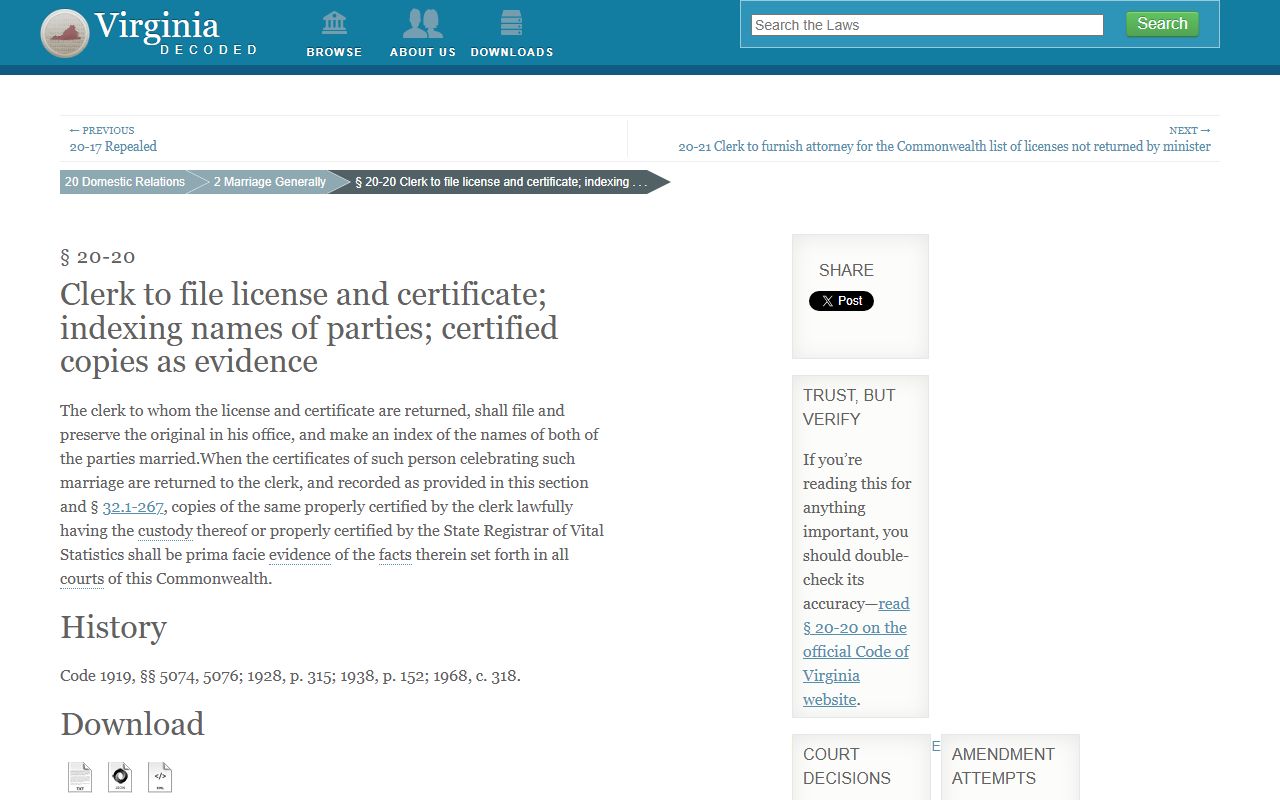Select § 20-20 Clerk to file breadcrumb
The width and height of the screenshot is (1280, 800).
(500, 182)
